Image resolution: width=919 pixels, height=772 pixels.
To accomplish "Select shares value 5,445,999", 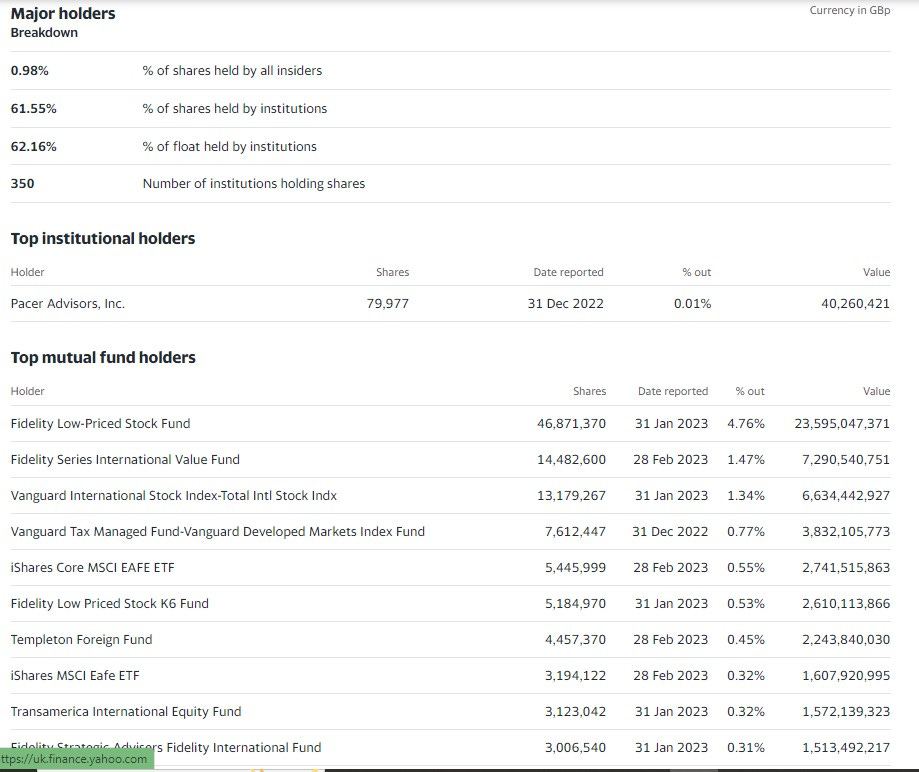I will click(x=575, y=568).
